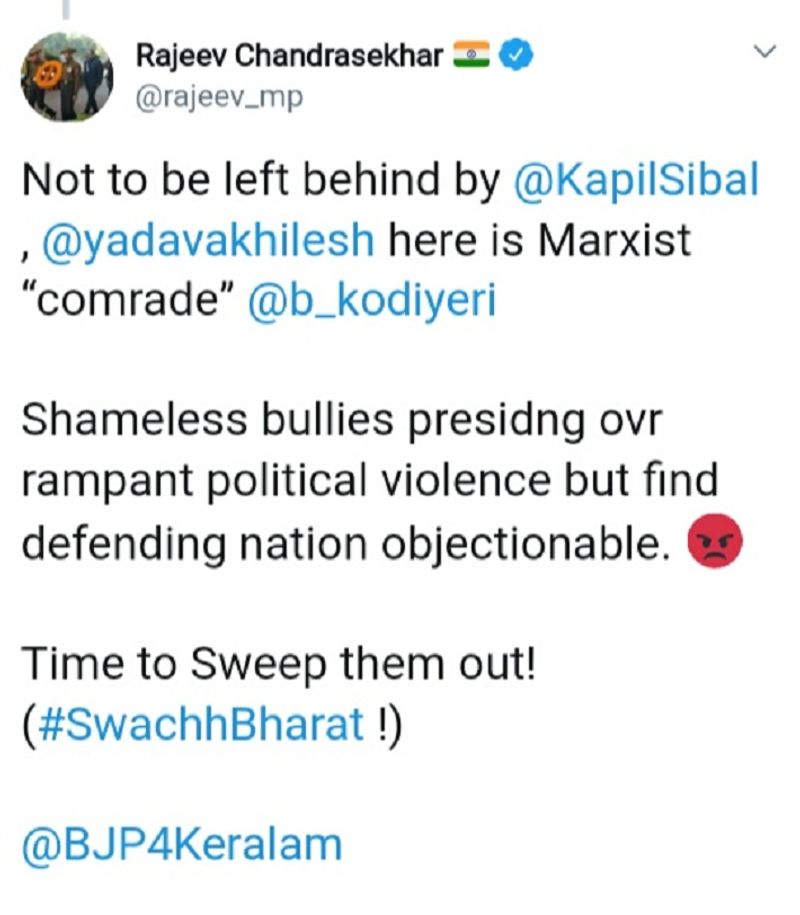Click the closing "!)" after the hashtag
This screenshot has height=915, width=800.
(386, 724)
